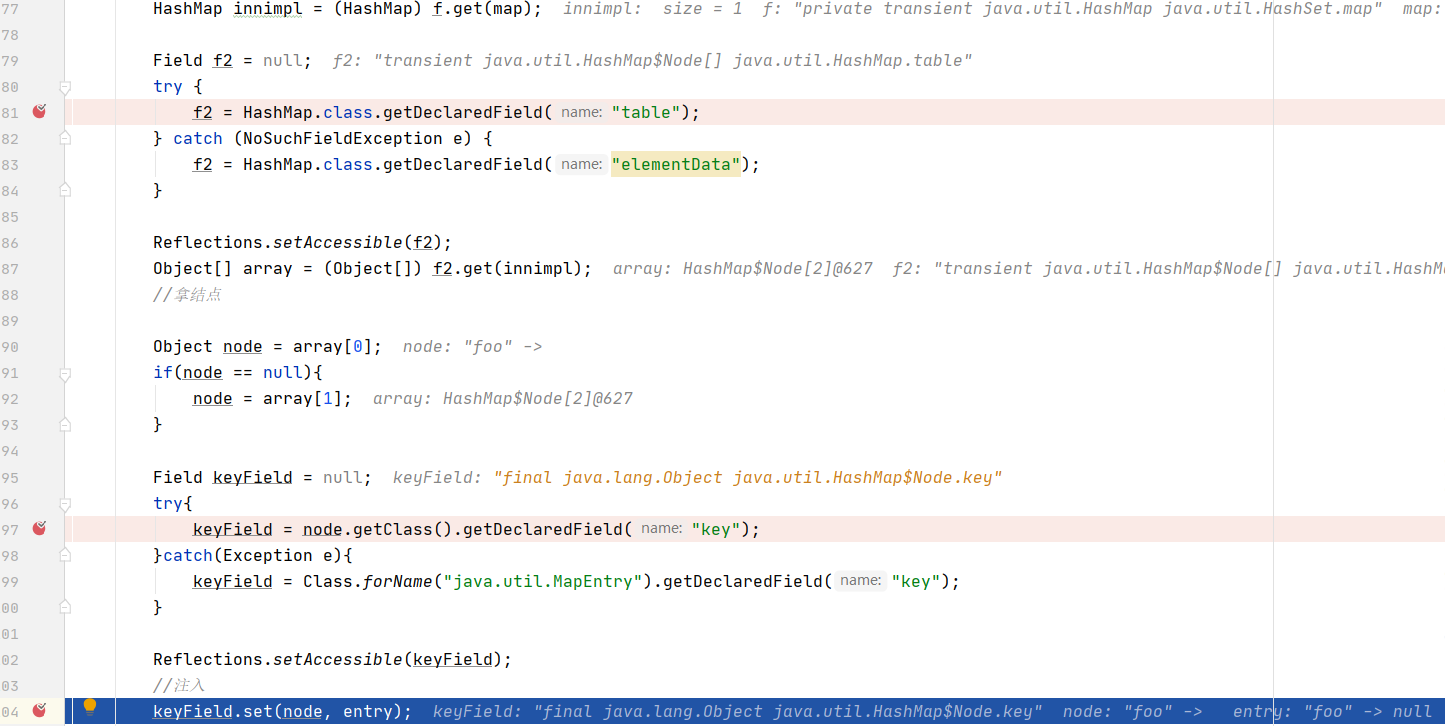
Task: Toggle the breakpoint at keyField getDeclaredField line 97
Action: tap(39, 528)
